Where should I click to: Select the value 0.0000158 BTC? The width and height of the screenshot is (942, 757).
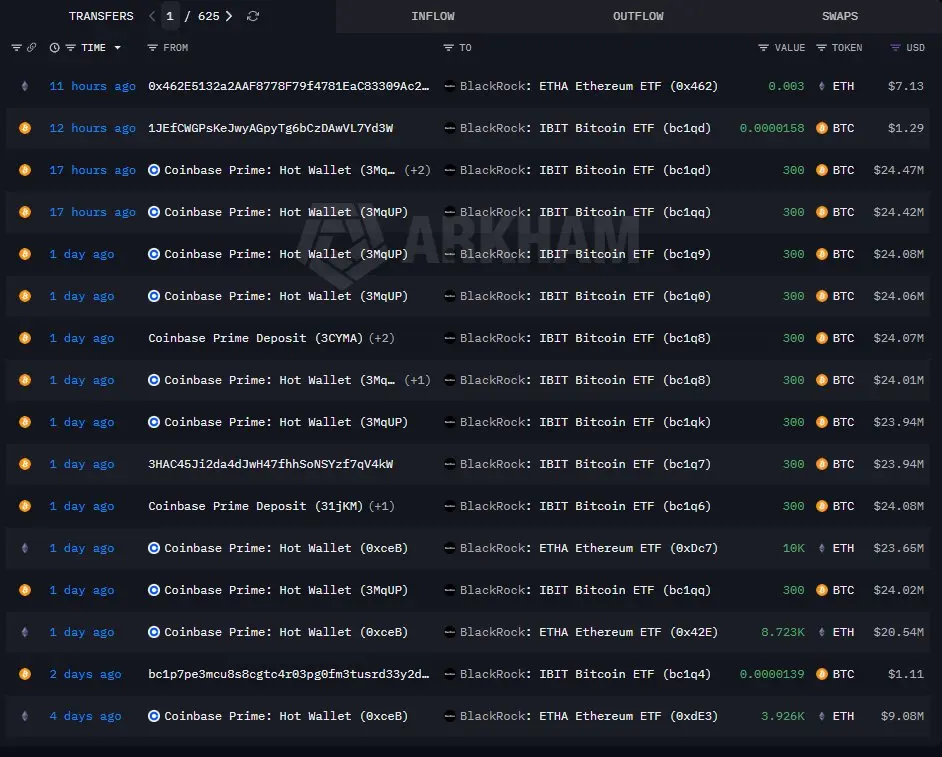pyautogui.click(x=772, y=128)
